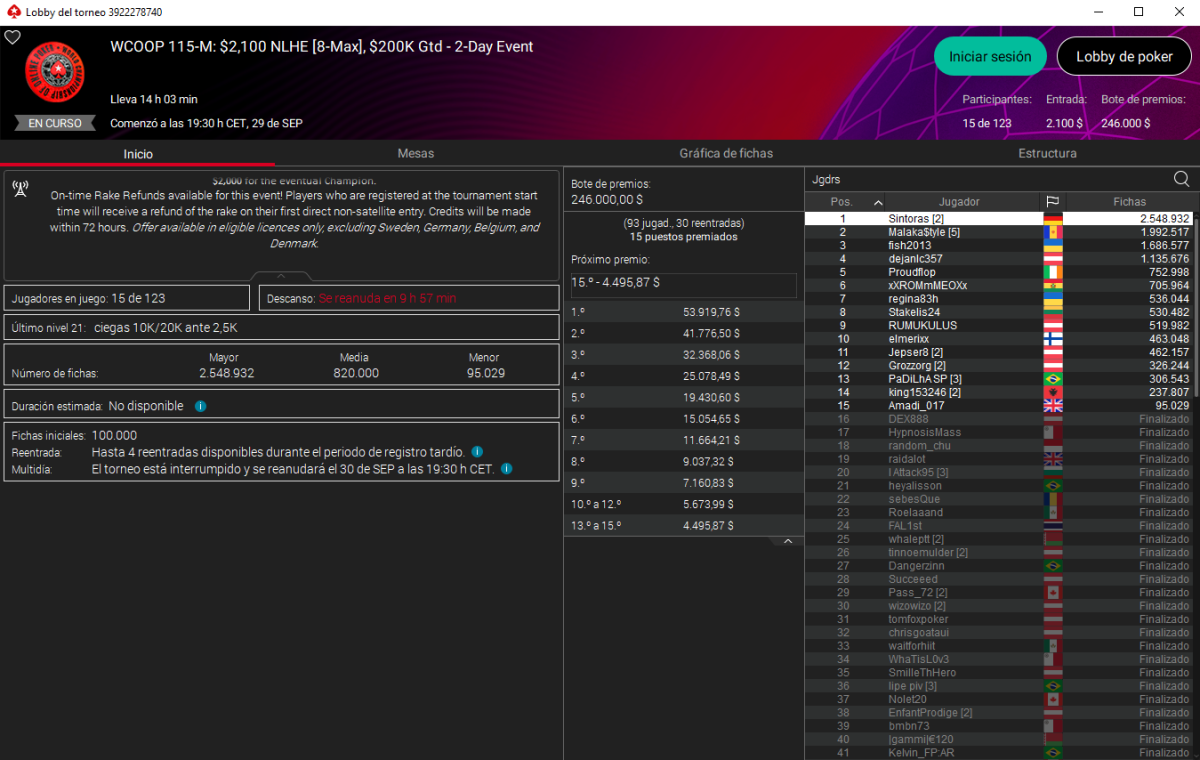The height and width of the screenshot is (760, 1200).
Task: Click UK flag beside raidalot
Action: pos(1052,459)
